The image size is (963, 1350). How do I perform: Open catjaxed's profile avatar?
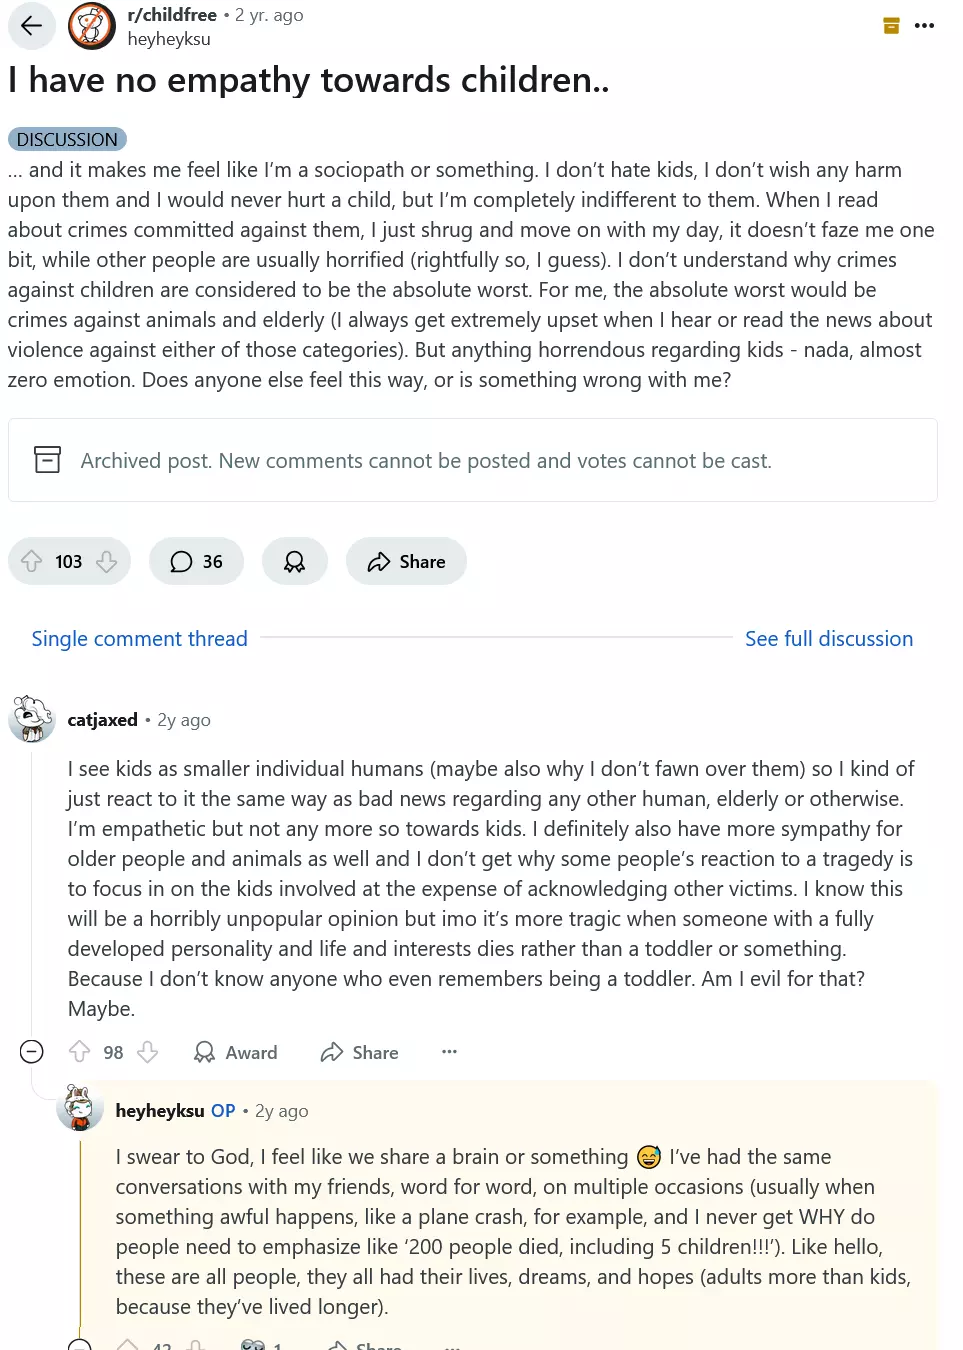point(32,719)
